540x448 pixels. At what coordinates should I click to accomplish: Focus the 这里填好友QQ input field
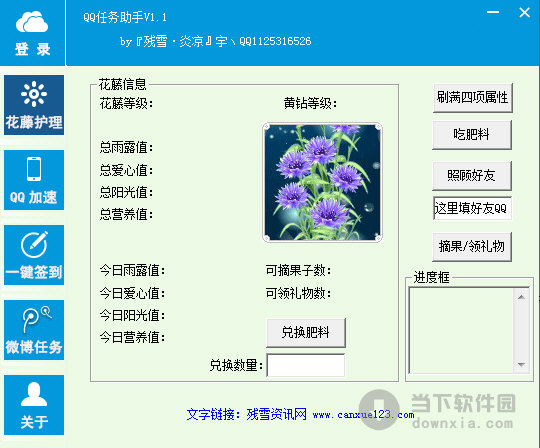(472, 208)
